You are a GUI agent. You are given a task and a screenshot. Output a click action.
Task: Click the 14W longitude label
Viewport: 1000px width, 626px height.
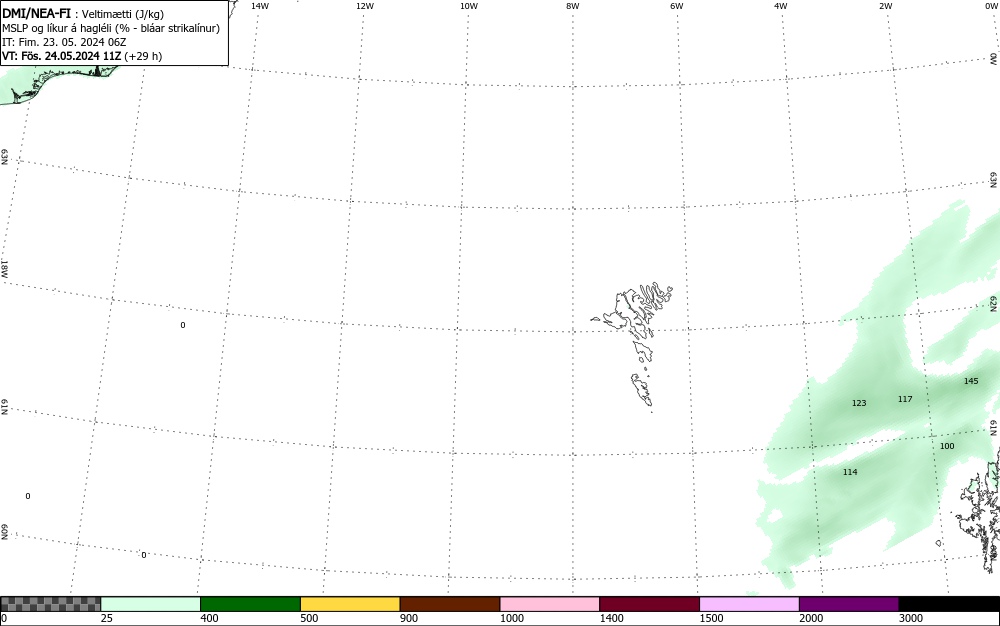[260, 6]
